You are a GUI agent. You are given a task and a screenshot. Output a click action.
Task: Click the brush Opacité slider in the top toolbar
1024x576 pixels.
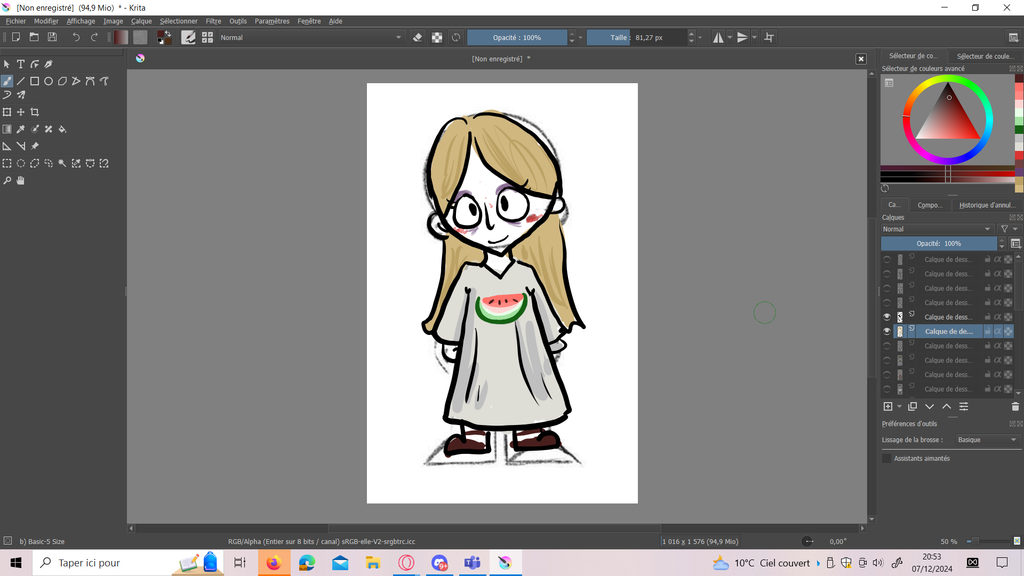tap(517, 37)
